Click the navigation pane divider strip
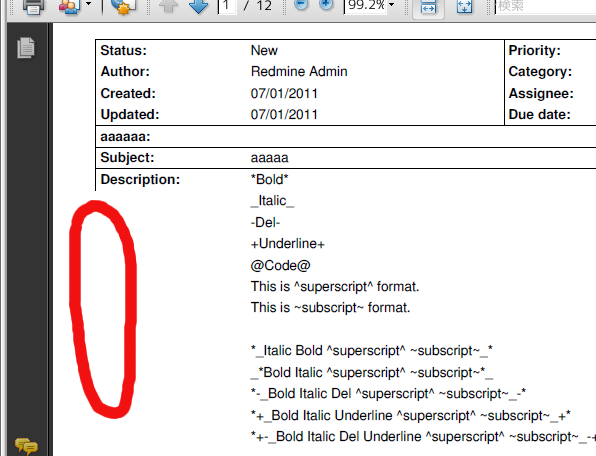Image resolution: width=596 pixels, height=456 pixels. tap(50, 239)
